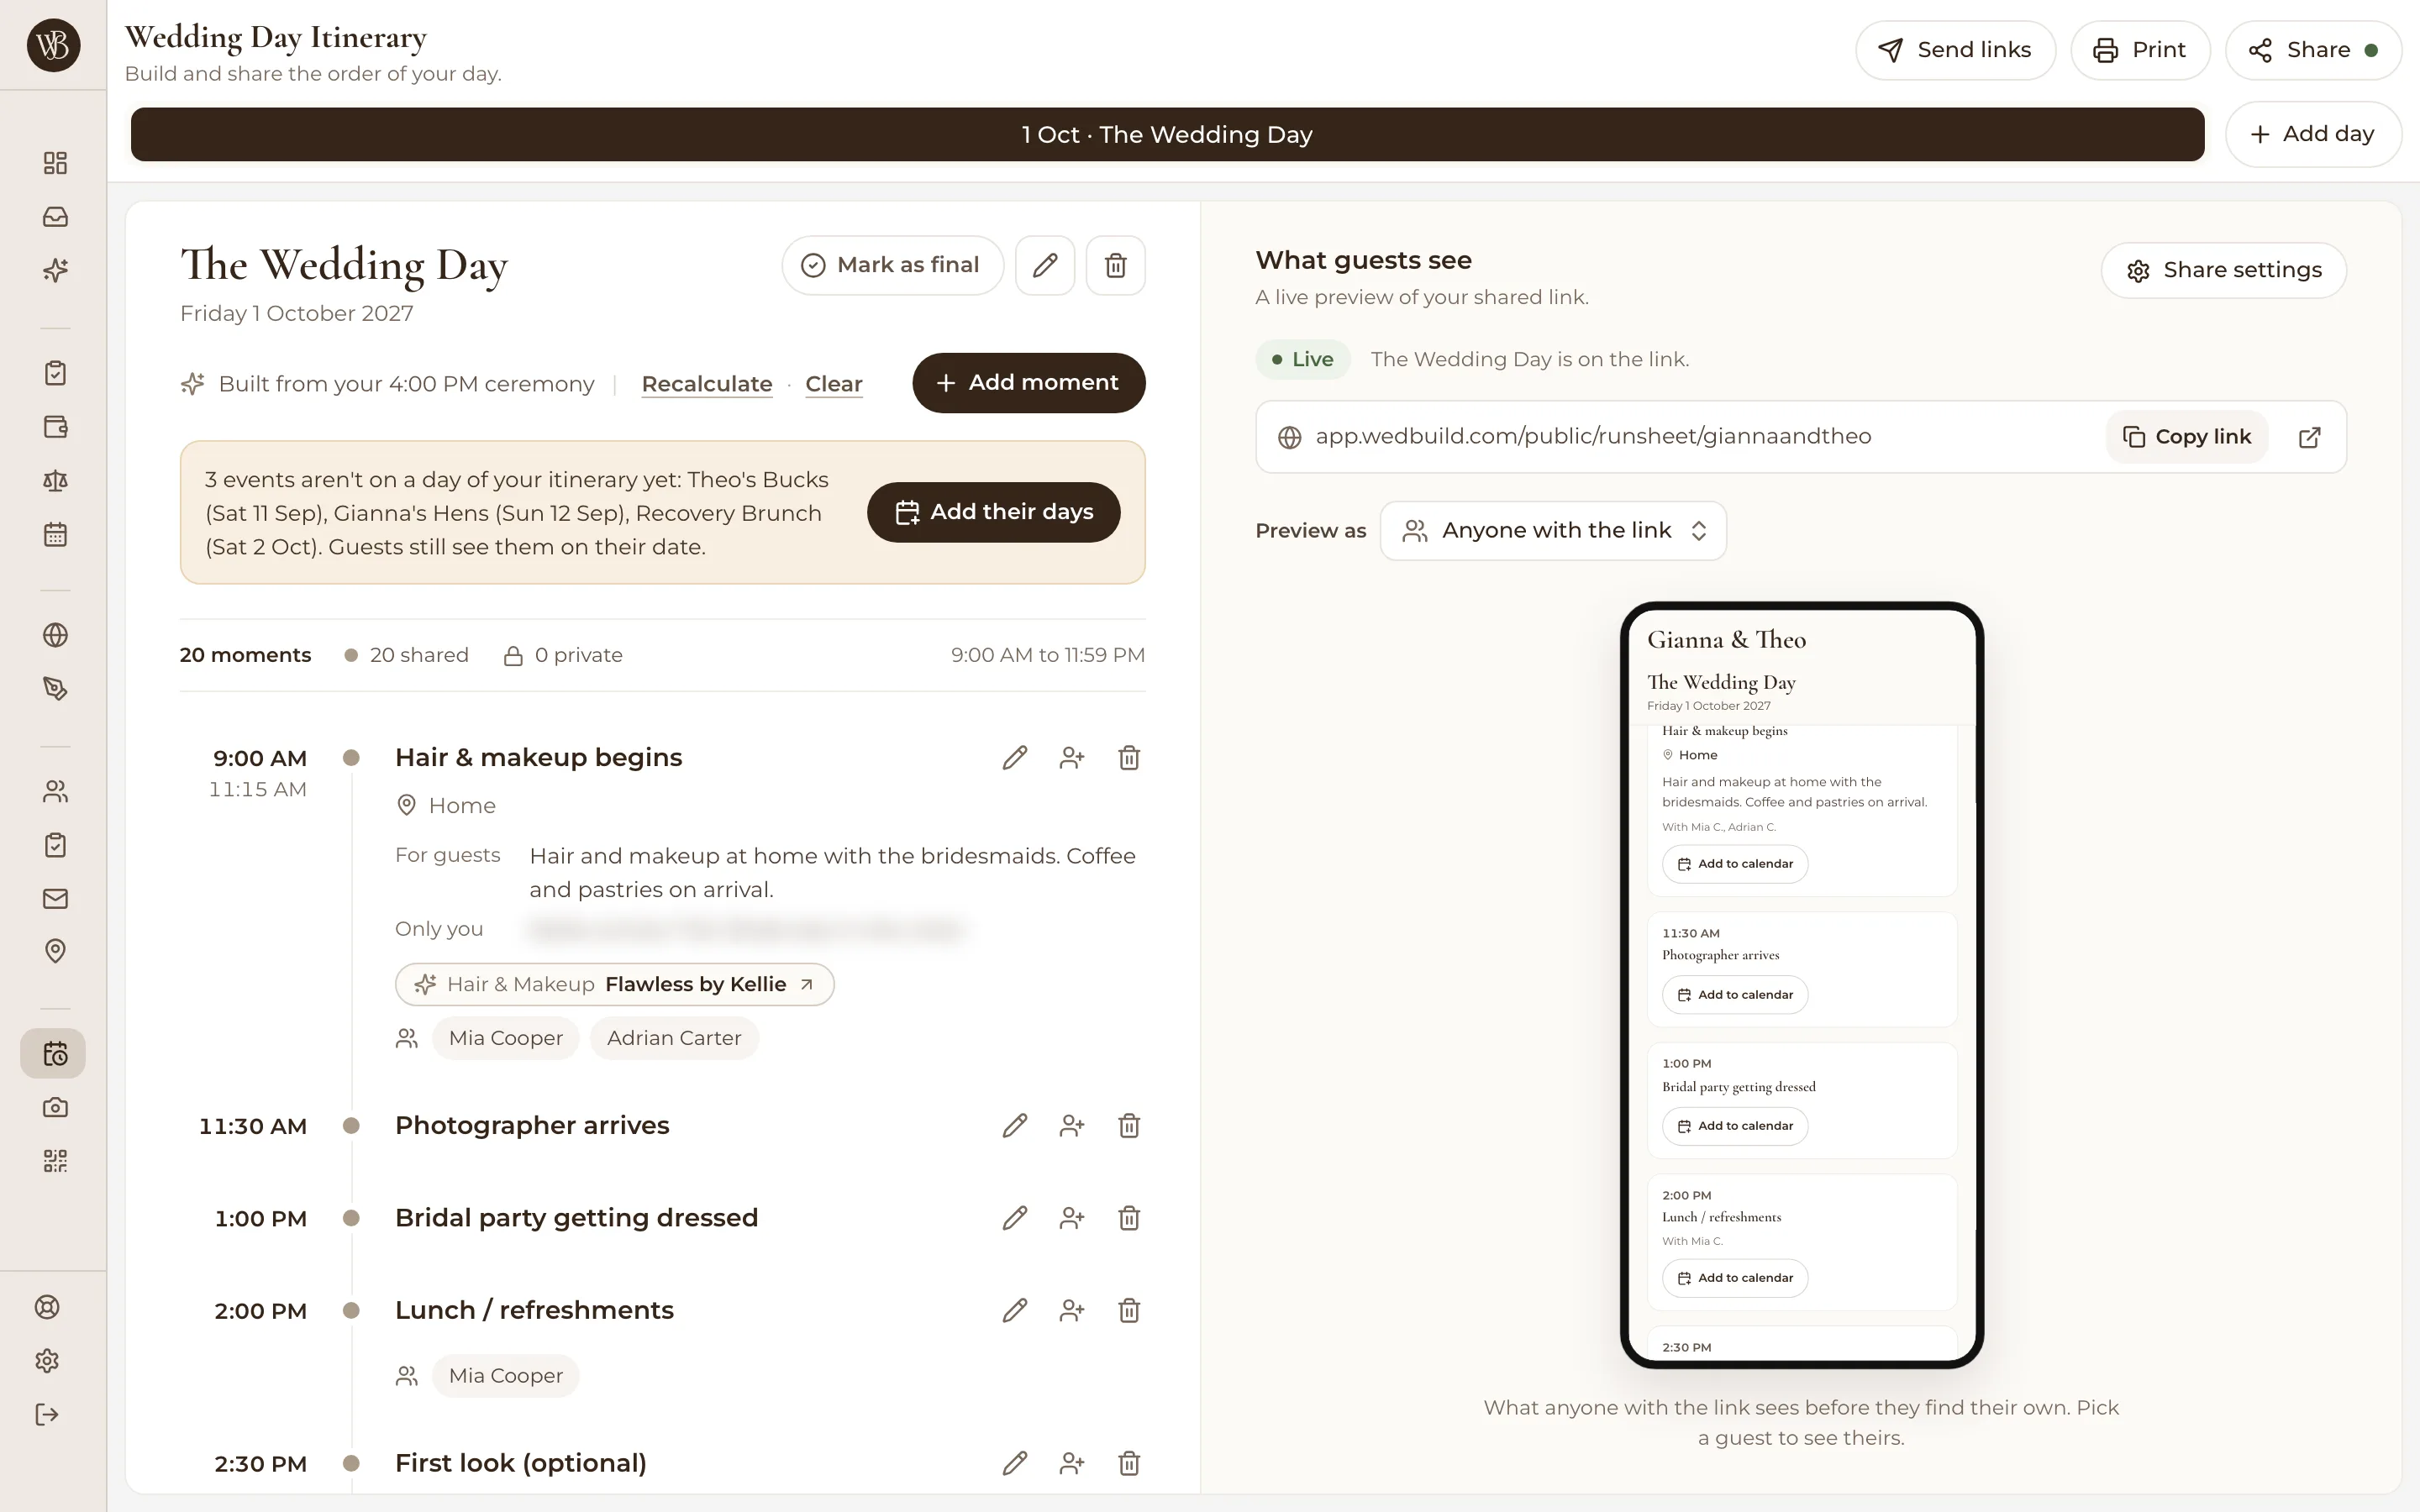Assign people to First look (optional)
The width and height of the screenshot is (2420, 1512).
[x=1072, y=1463]
